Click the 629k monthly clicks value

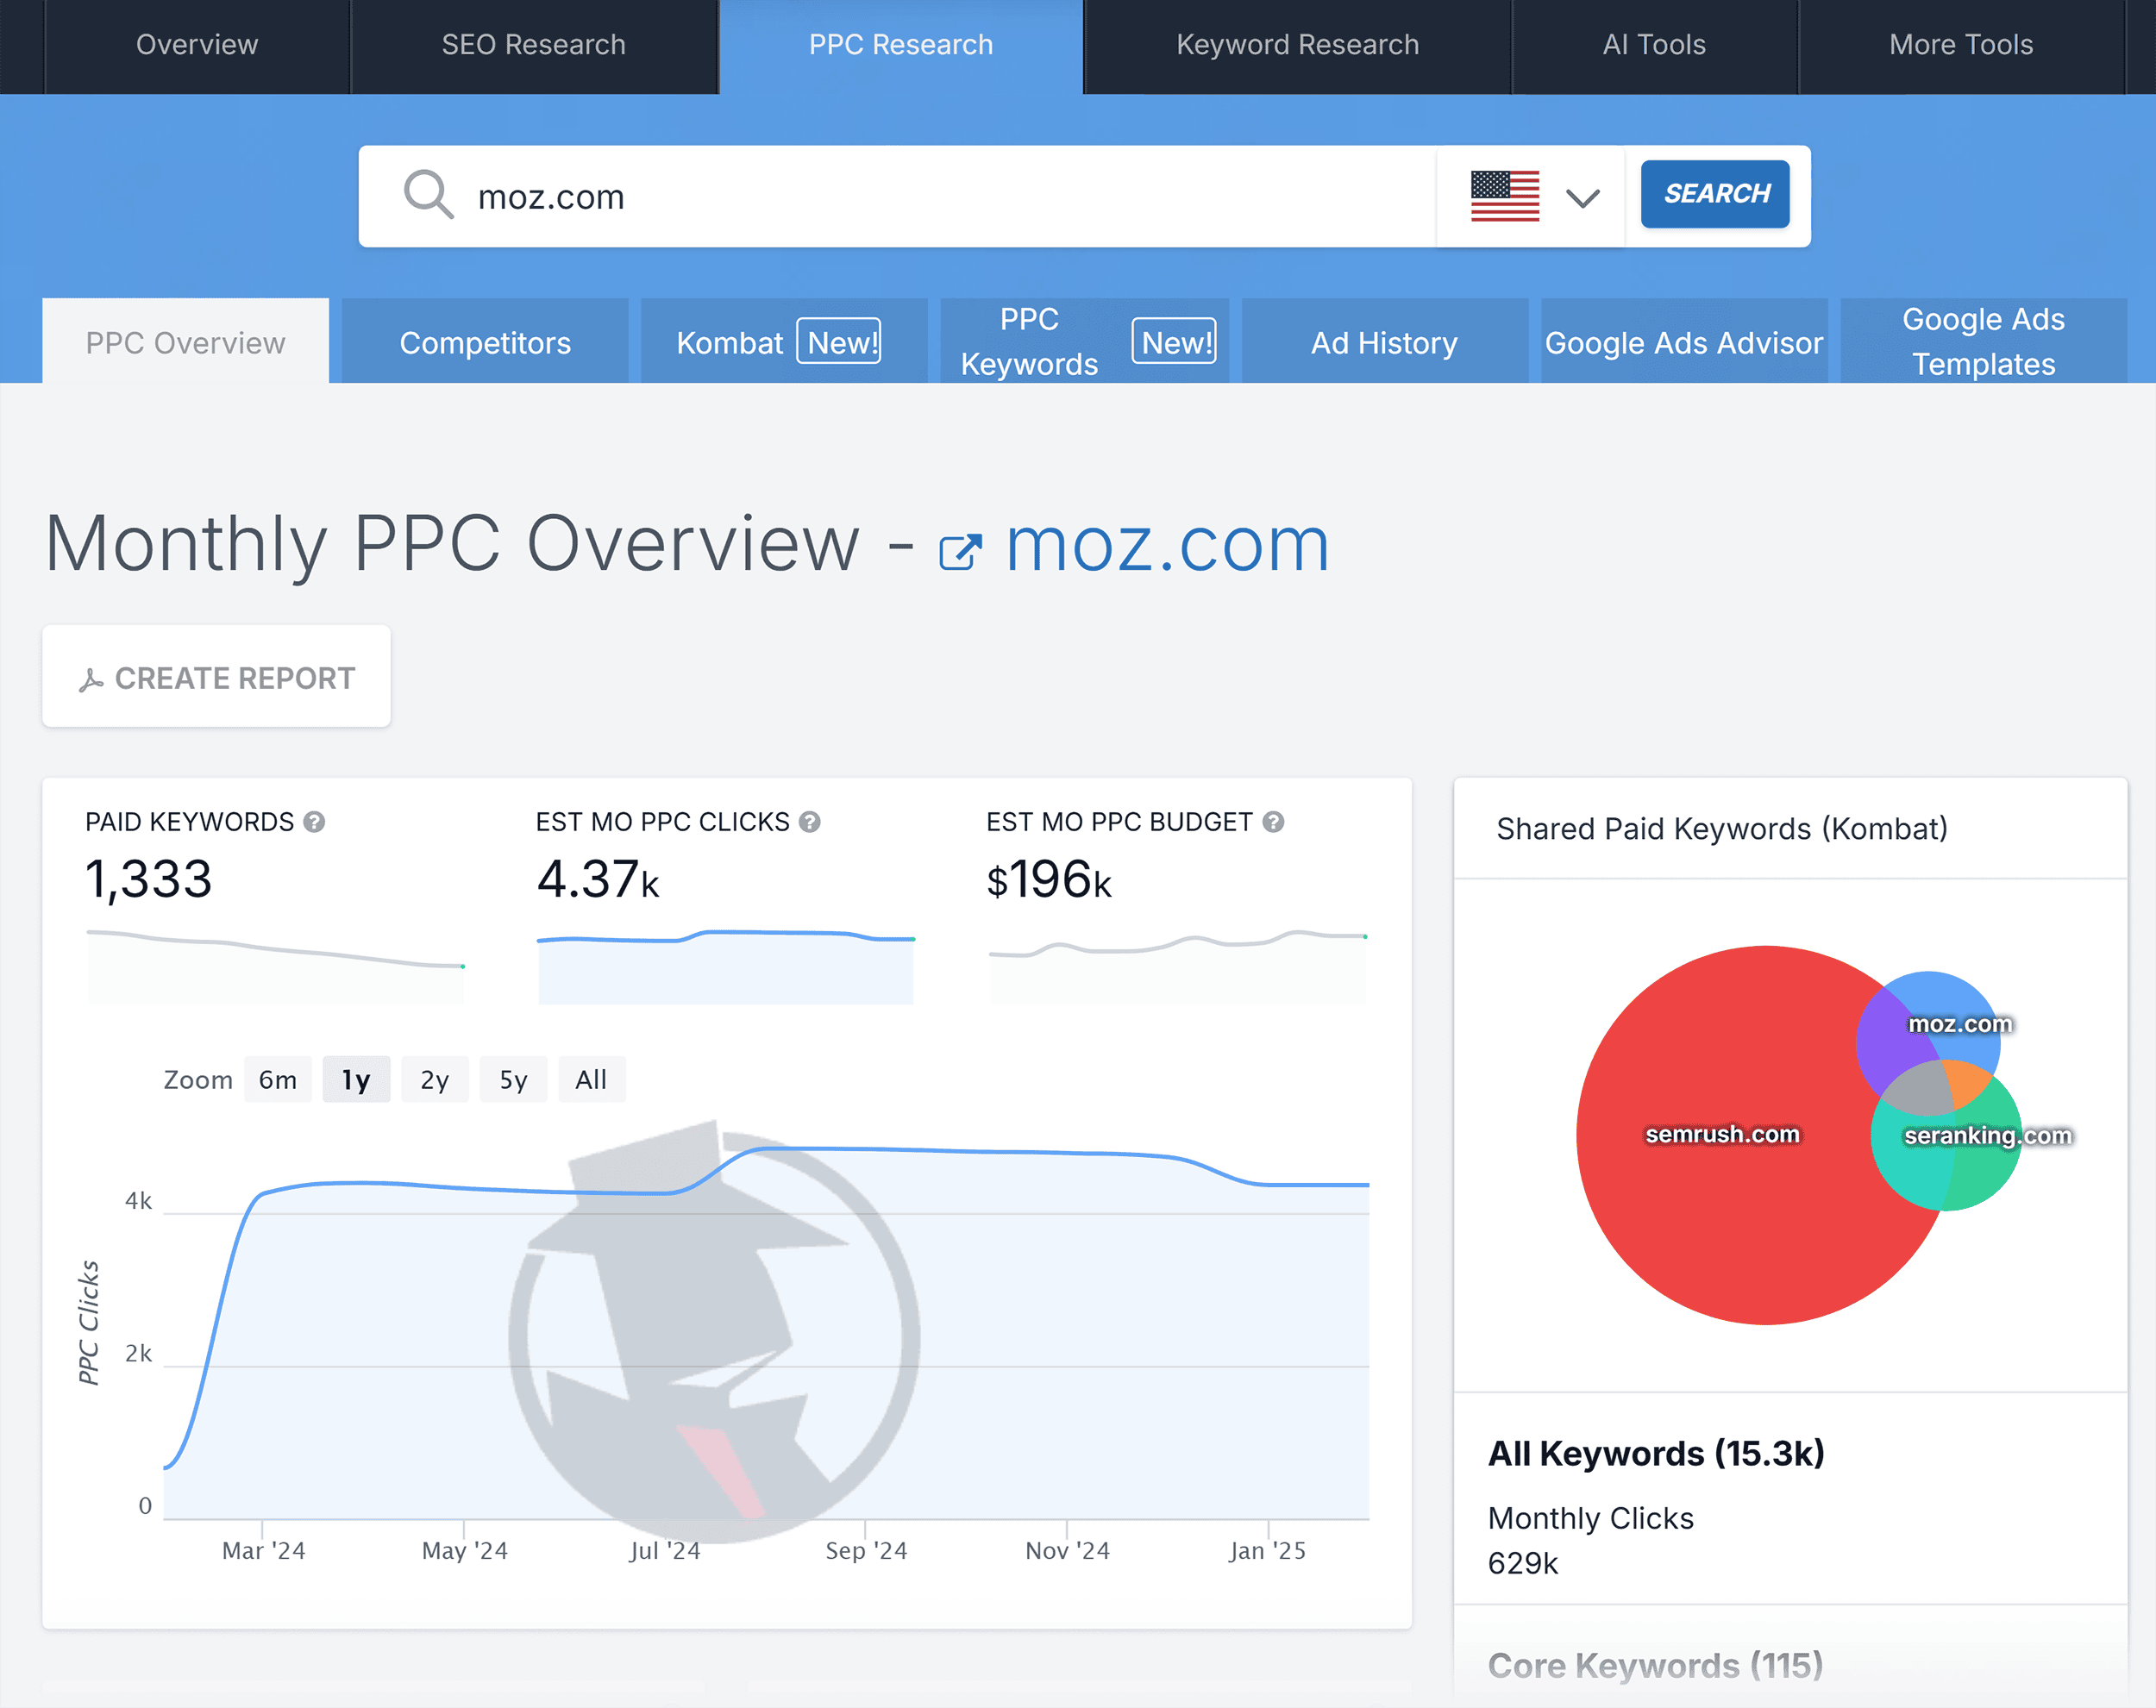(1523, 1563)
